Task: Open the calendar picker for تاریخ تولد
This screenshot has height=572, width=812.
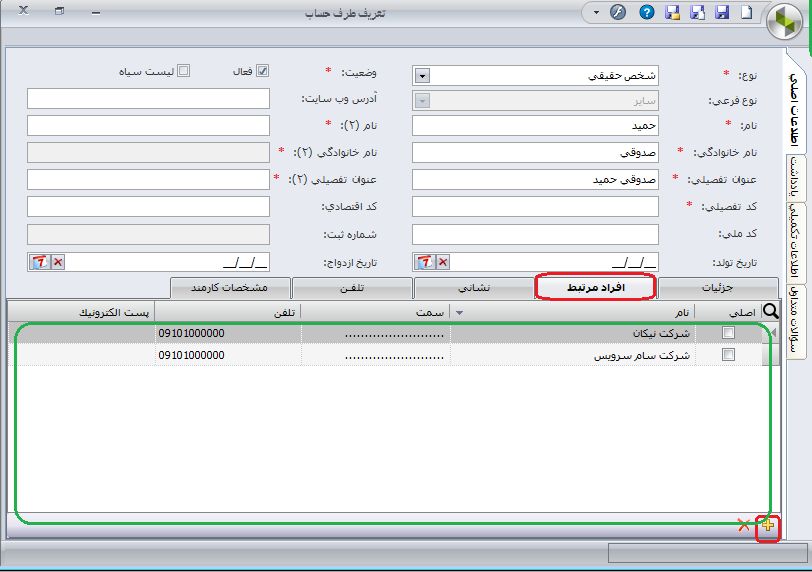Action: (x=426, y=262)
